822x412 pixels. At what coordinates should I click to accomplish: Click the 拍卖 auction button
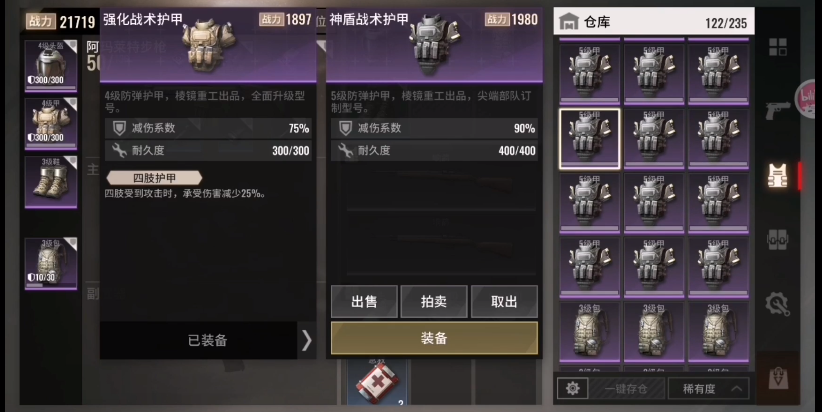434,301
